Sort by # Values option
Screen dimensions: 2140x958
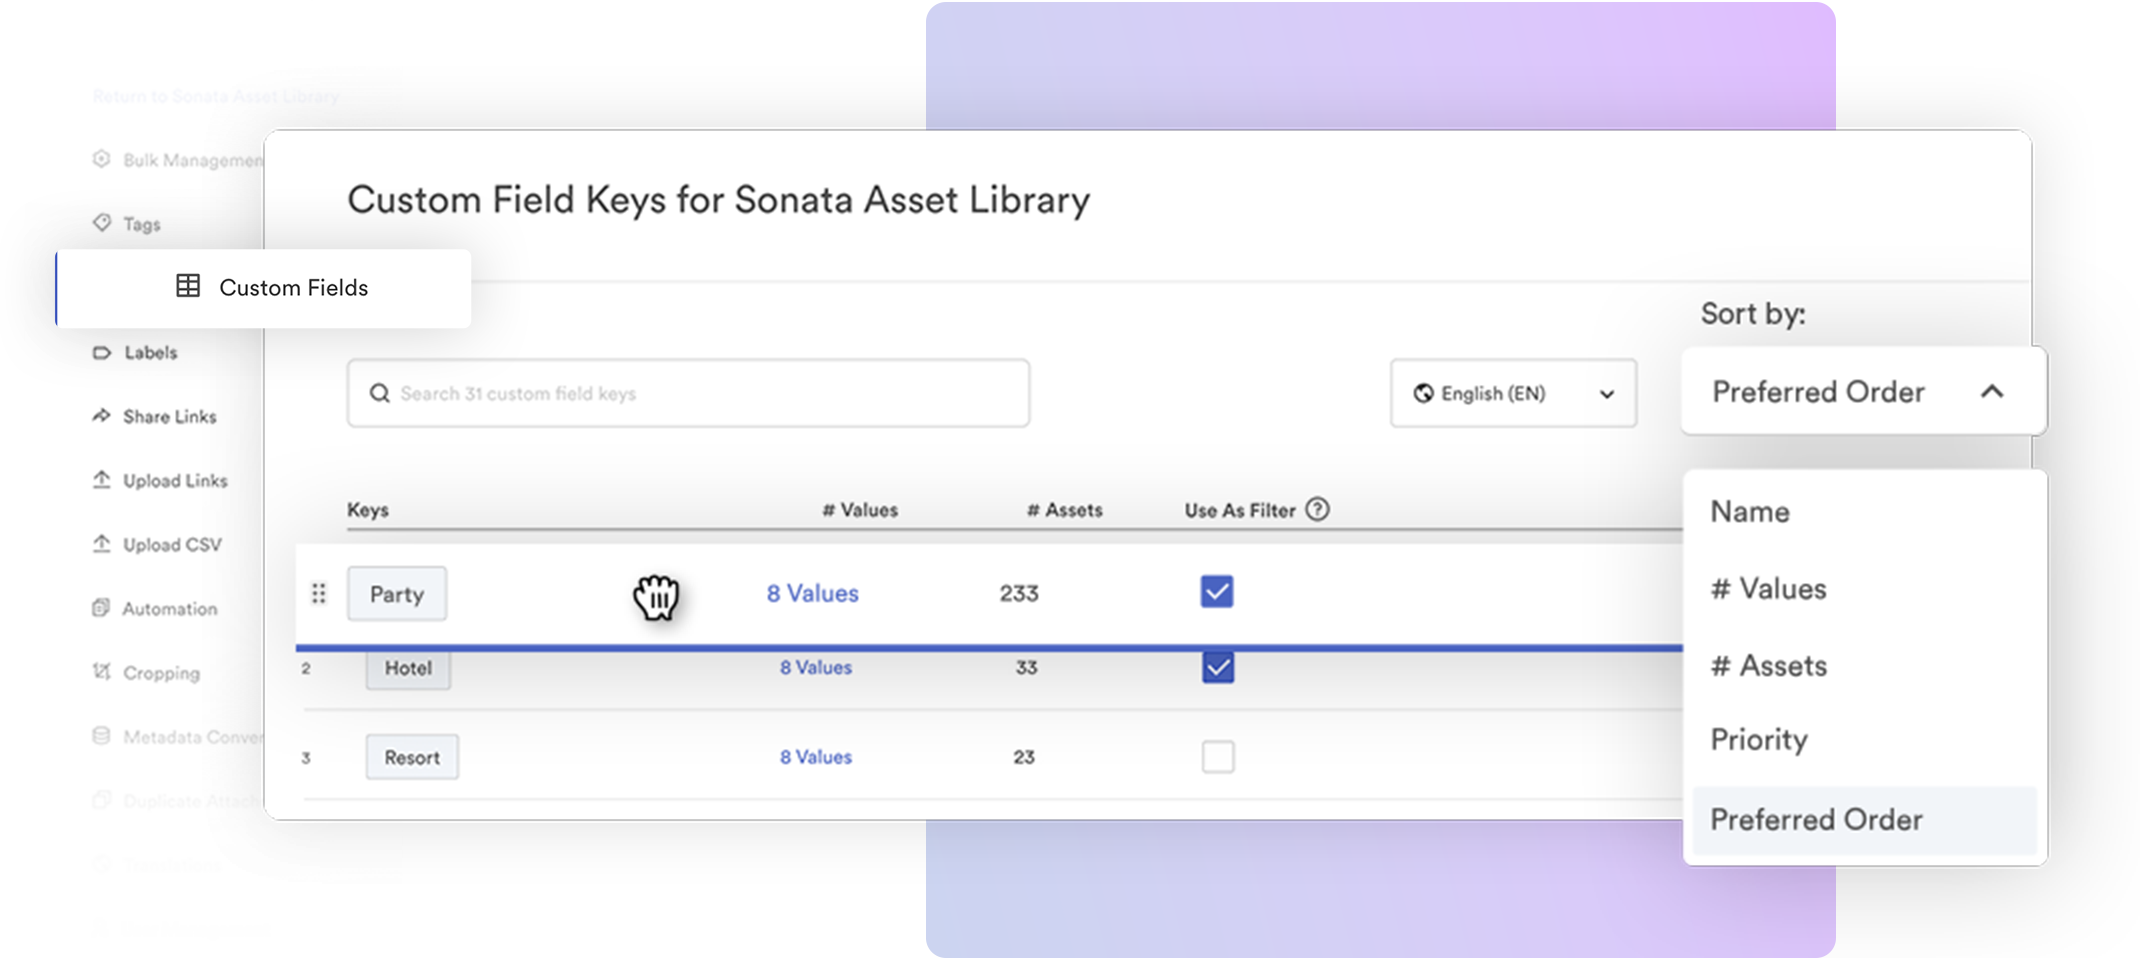tap(1768, 588)
